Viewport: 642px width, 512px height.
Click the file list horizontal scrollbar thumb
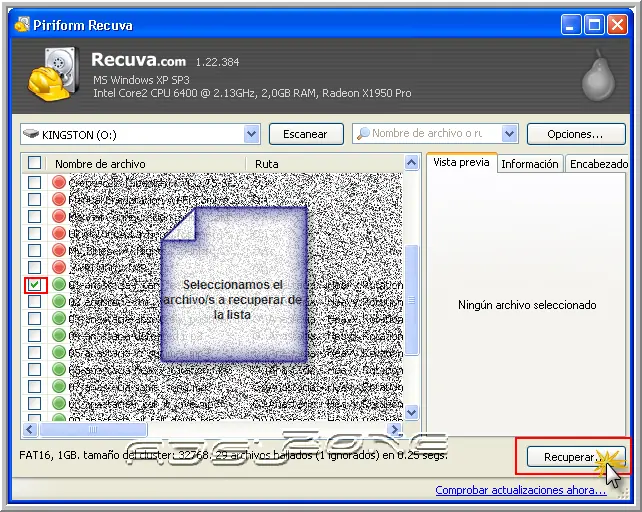pos(93,429)
